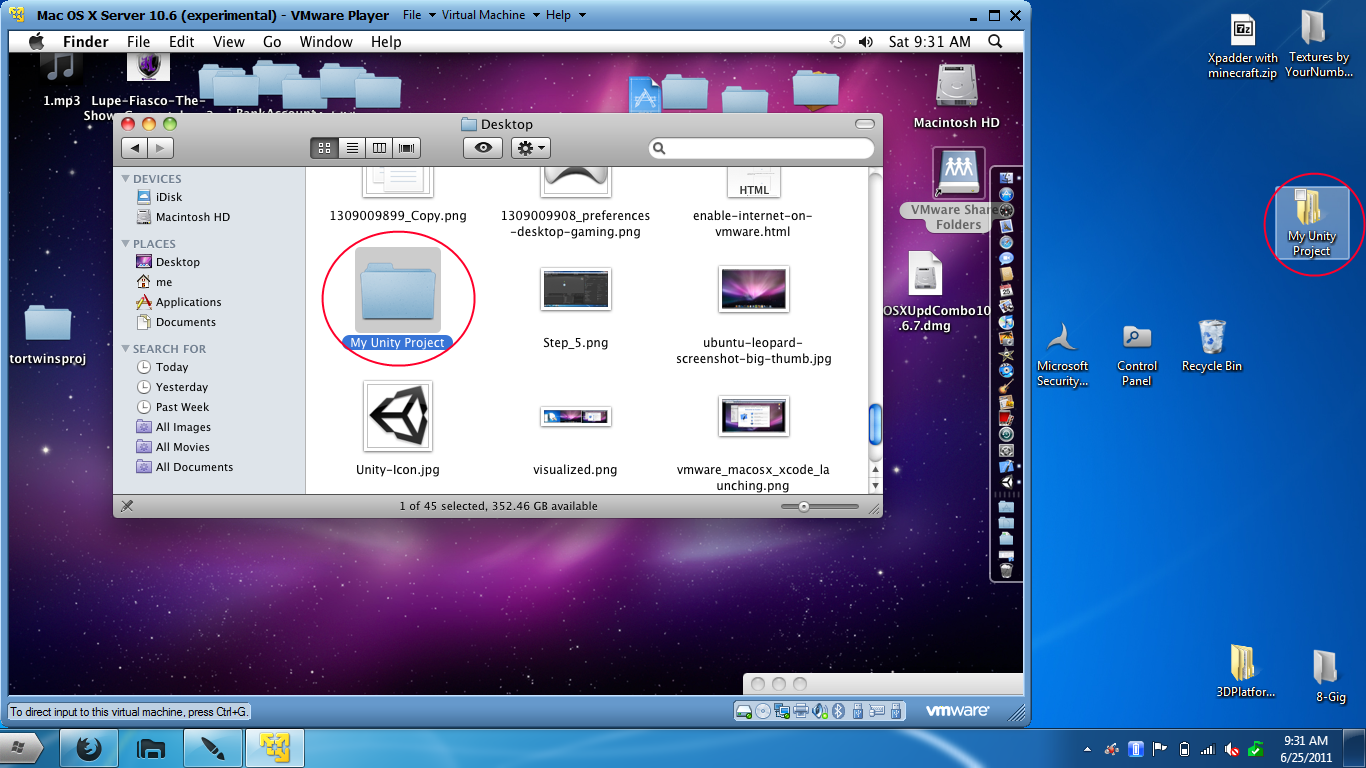Select icon view in Finder toolbar
The width and height of the screenshot is (1366, 768).
(x=324, y=148)
